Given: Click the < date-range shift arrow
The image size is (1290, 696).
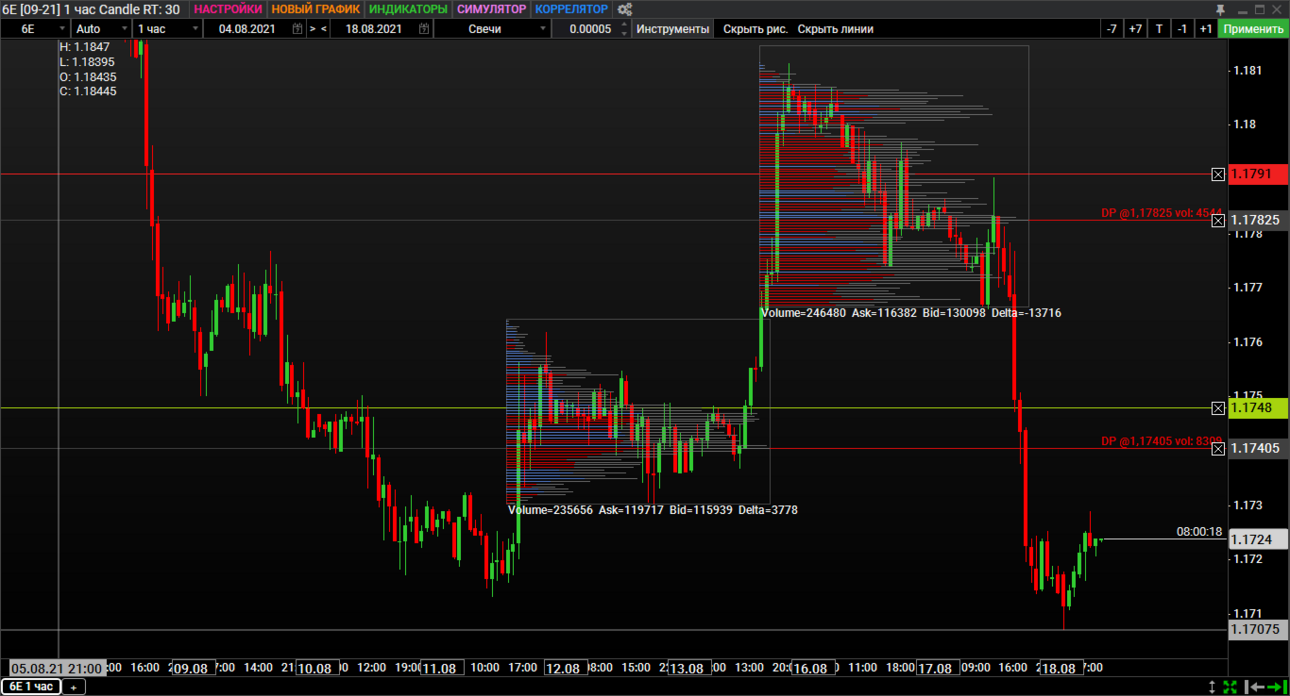Looking at the screenshot, I should click(324, 29).
